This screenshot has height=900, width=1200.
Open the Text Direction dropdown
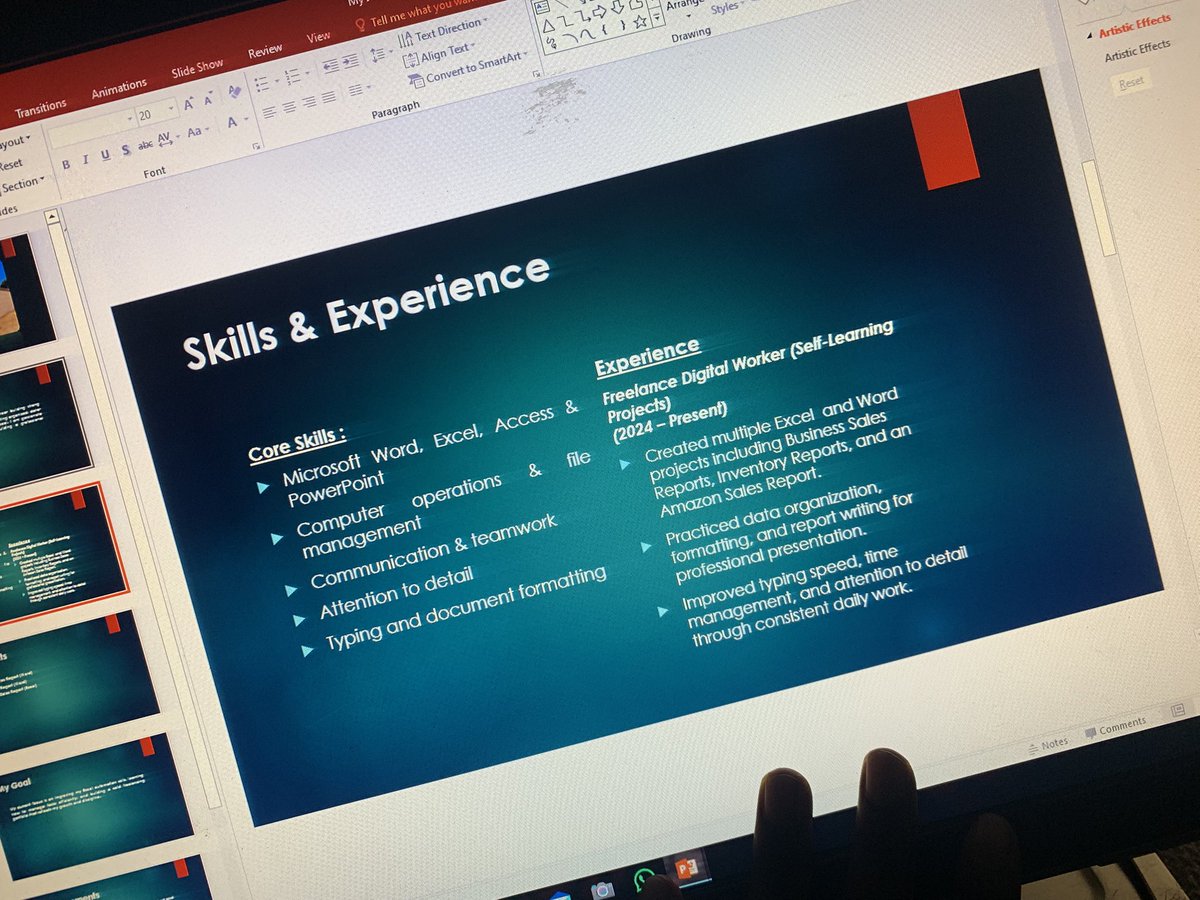coord(443,31)
